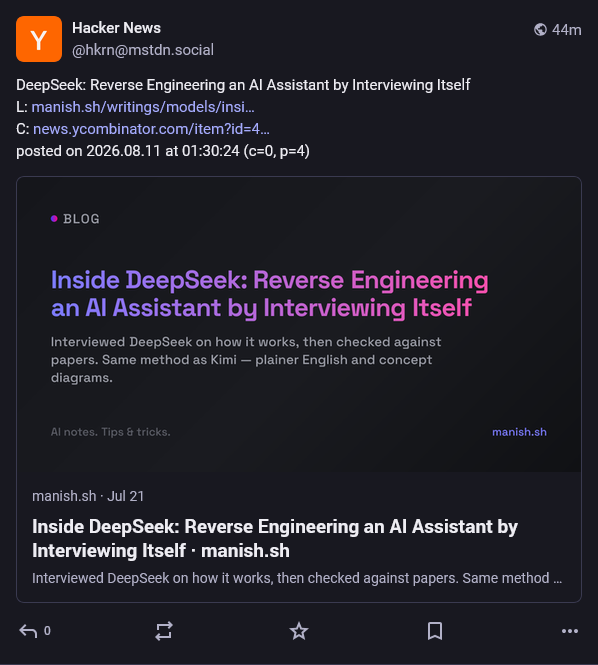Open the 44m post timestamp
Viewport: 598px width, 665px height.
click(567, 30)
